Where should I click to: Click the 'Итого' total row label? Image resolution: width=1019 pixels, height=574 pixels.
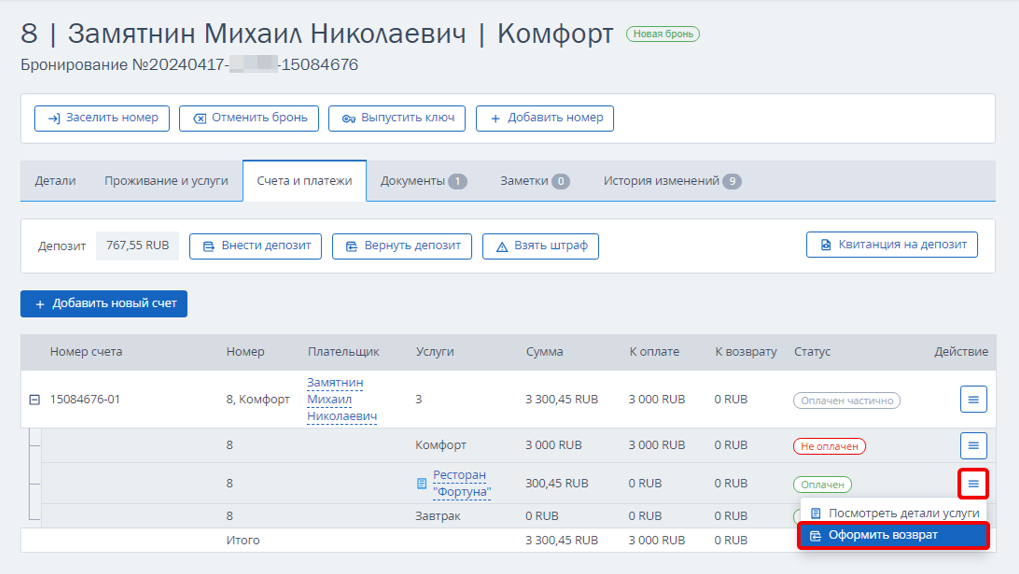point(243,540)
